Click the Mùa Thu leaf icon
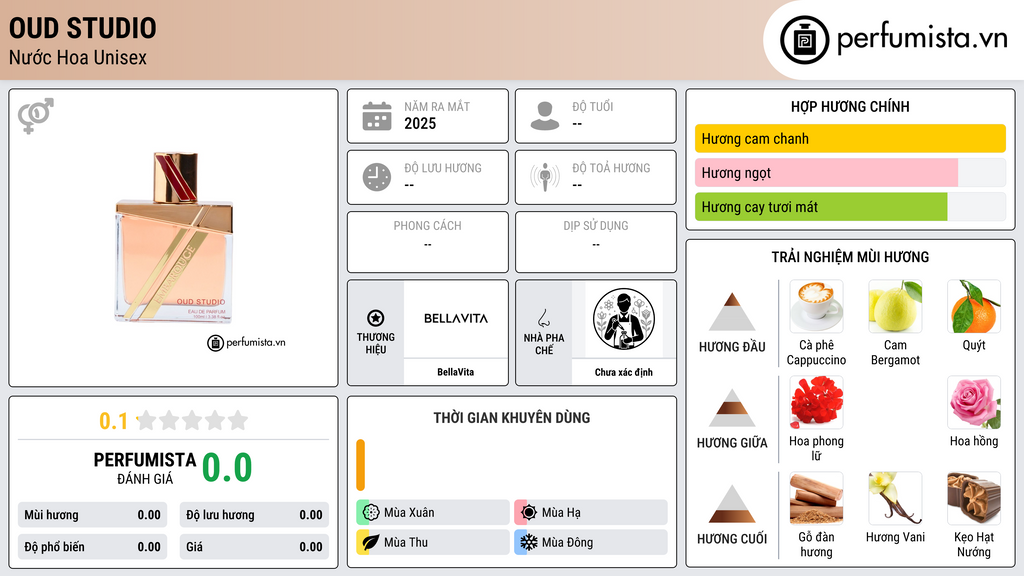The image size is (1024, 576). tap(371, 542)
